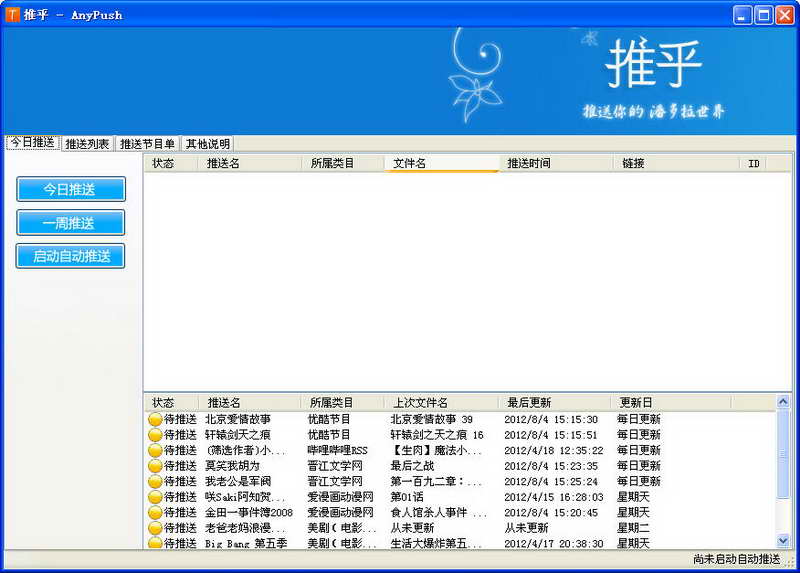Click status icon of 哔哩哔哩RSS row

[x=155, y=451]
